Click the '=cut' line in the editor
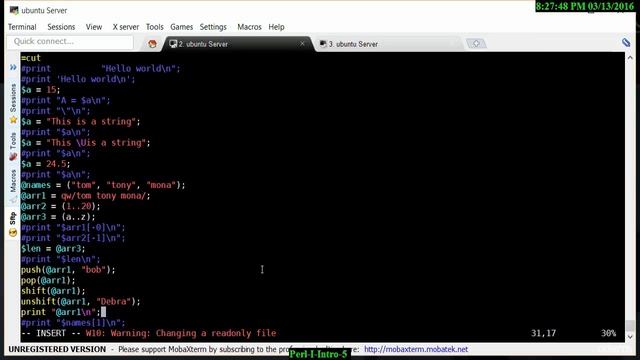Screen dimensions: 640x360 click(x=31, y=58)
